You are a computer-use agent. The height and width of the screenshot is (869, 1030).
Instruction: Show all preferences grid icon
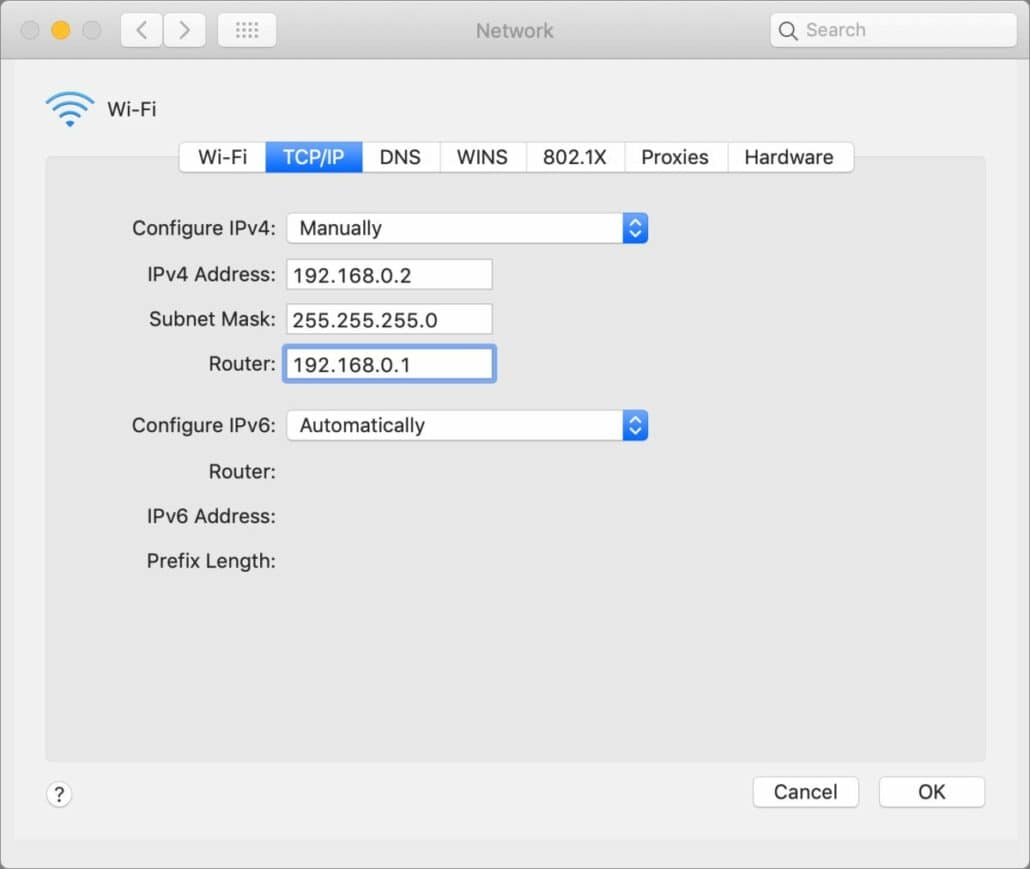(246, 30)
